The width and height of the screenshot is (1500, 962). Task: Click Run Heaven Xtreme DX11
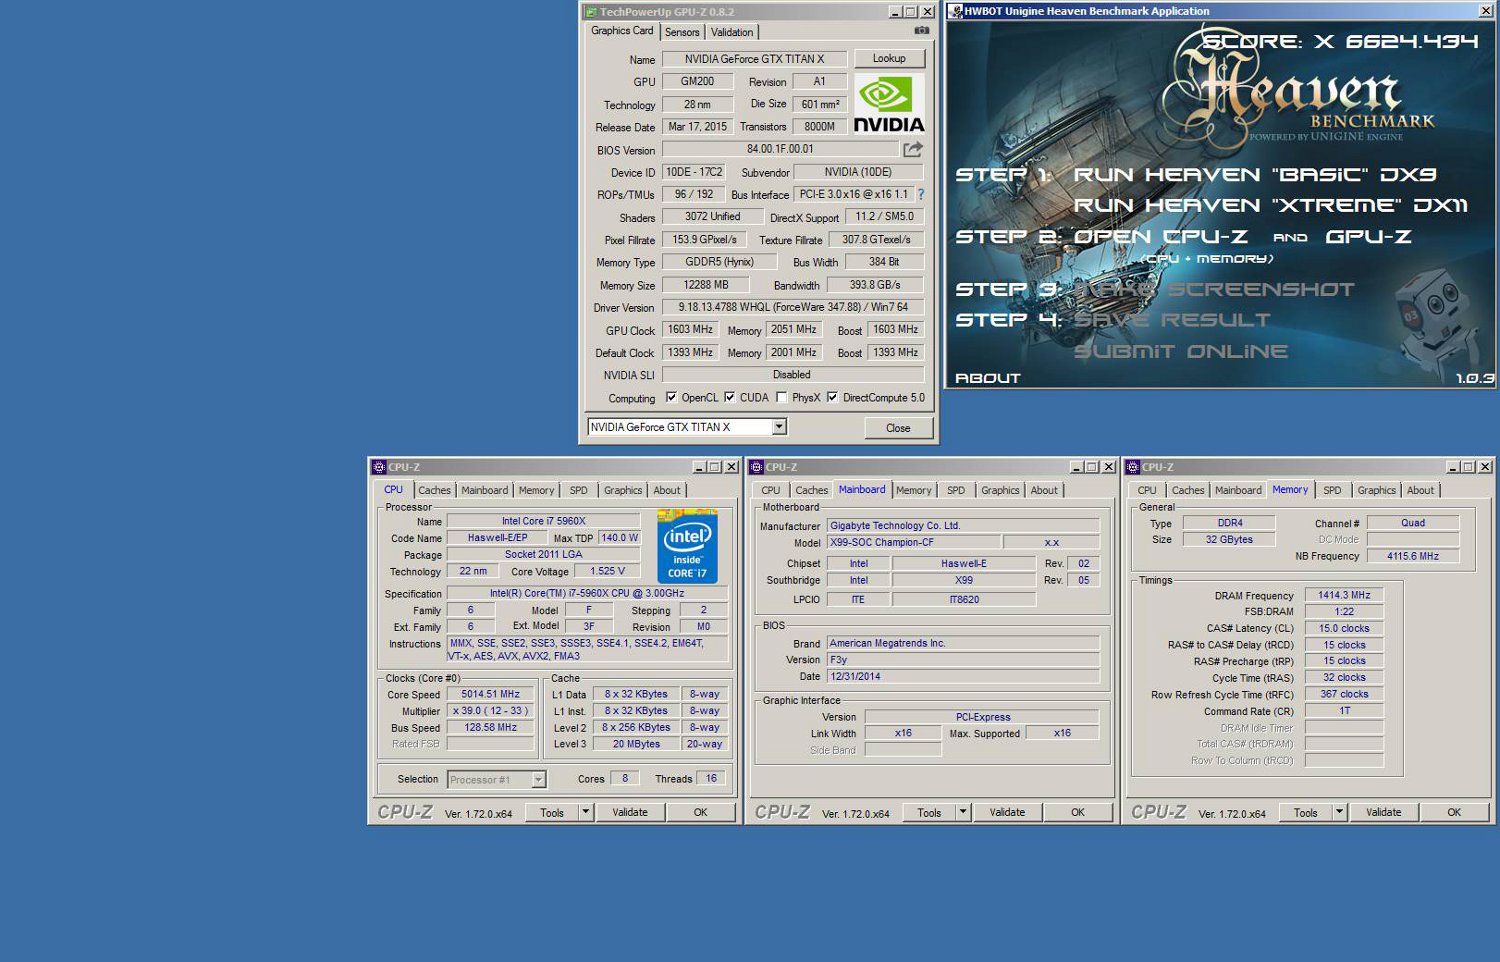1270,205
